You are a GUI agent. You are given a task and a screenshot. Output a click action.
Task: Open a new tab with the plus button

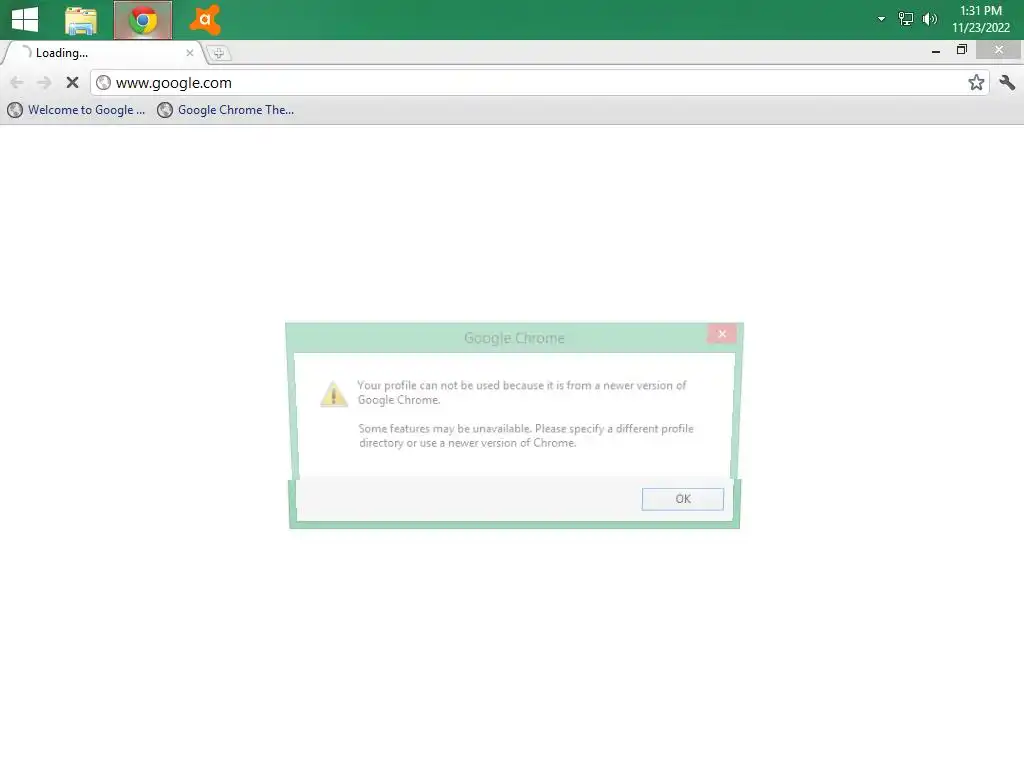click(219, 54)
